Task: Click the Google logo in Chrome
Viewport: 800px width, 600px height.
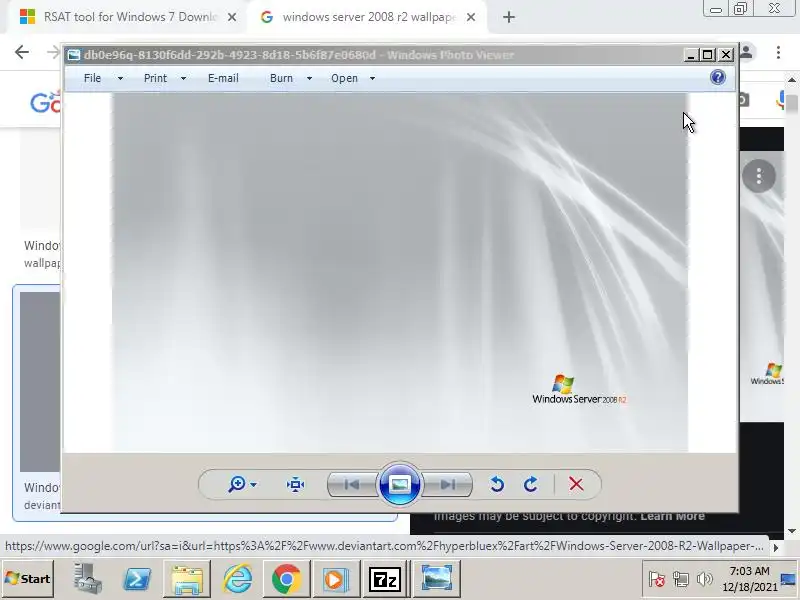Action: click(46, 103)
